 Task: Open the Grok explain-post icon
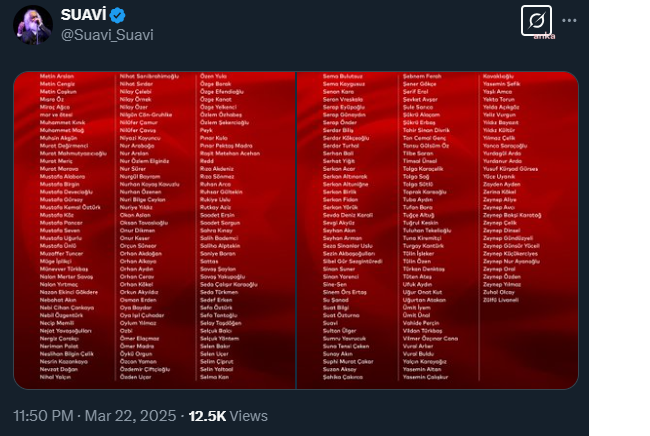point(536,20)
